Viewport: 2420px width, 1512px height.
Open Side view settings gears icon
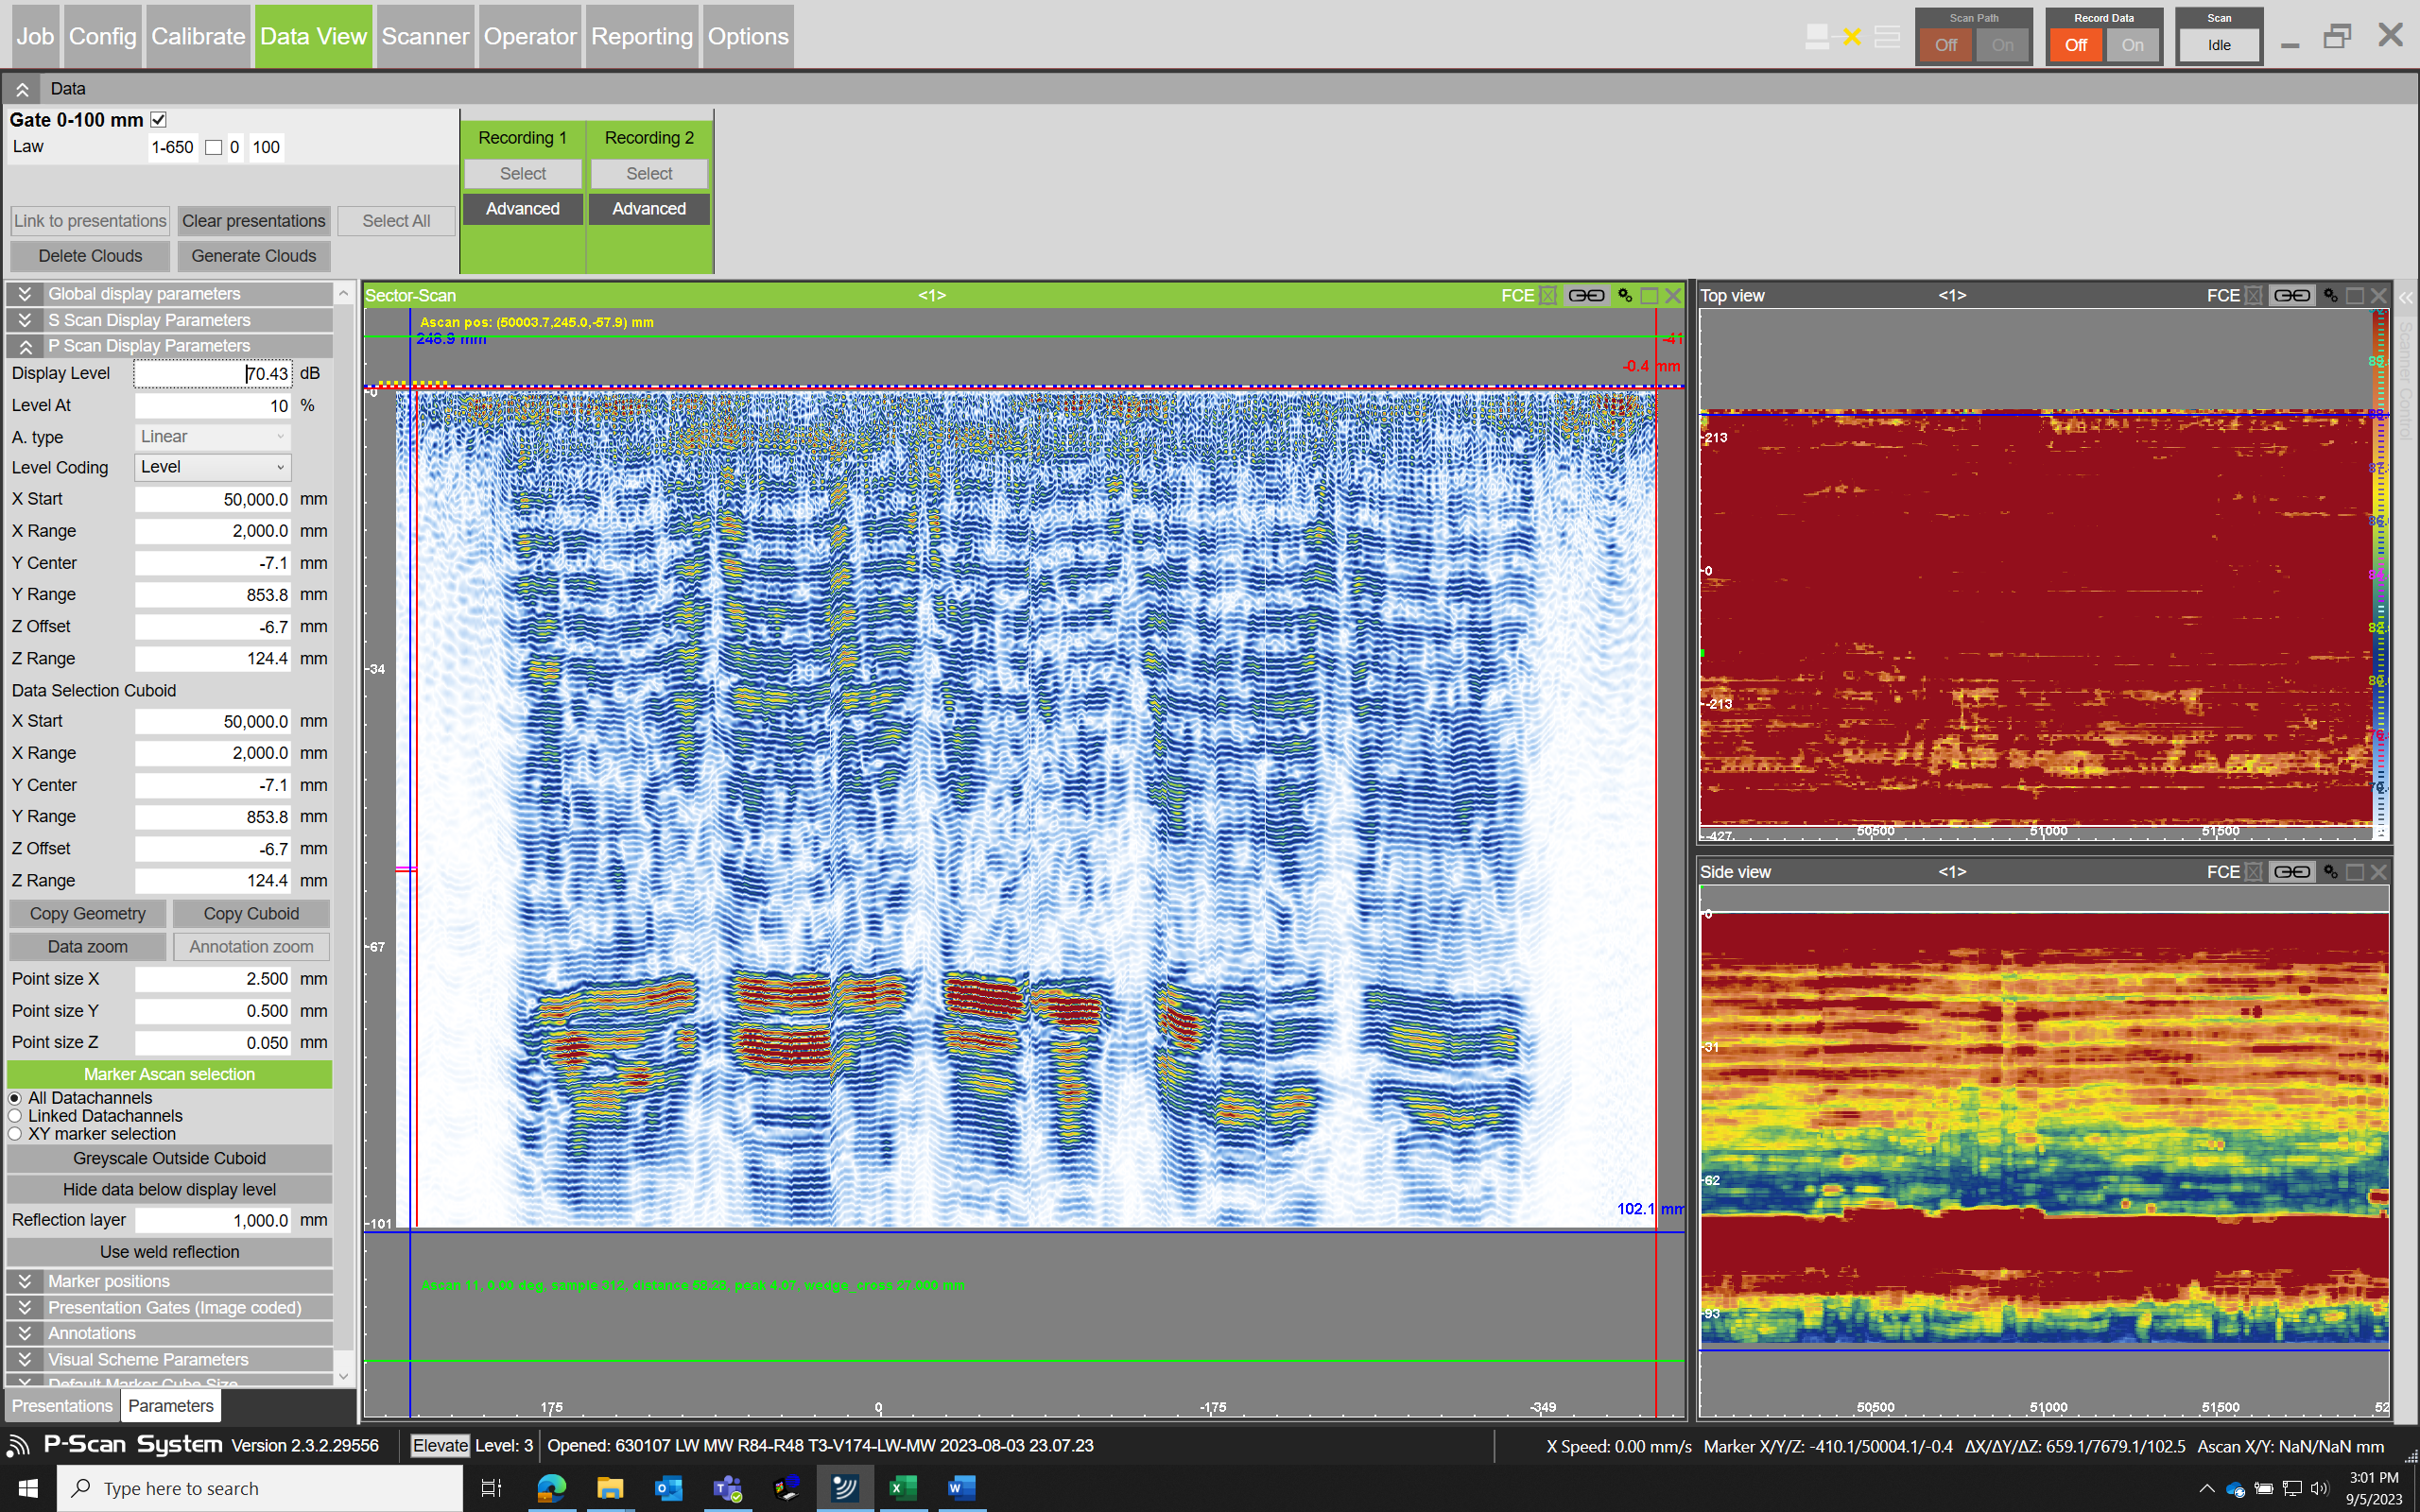(2330, 872)
